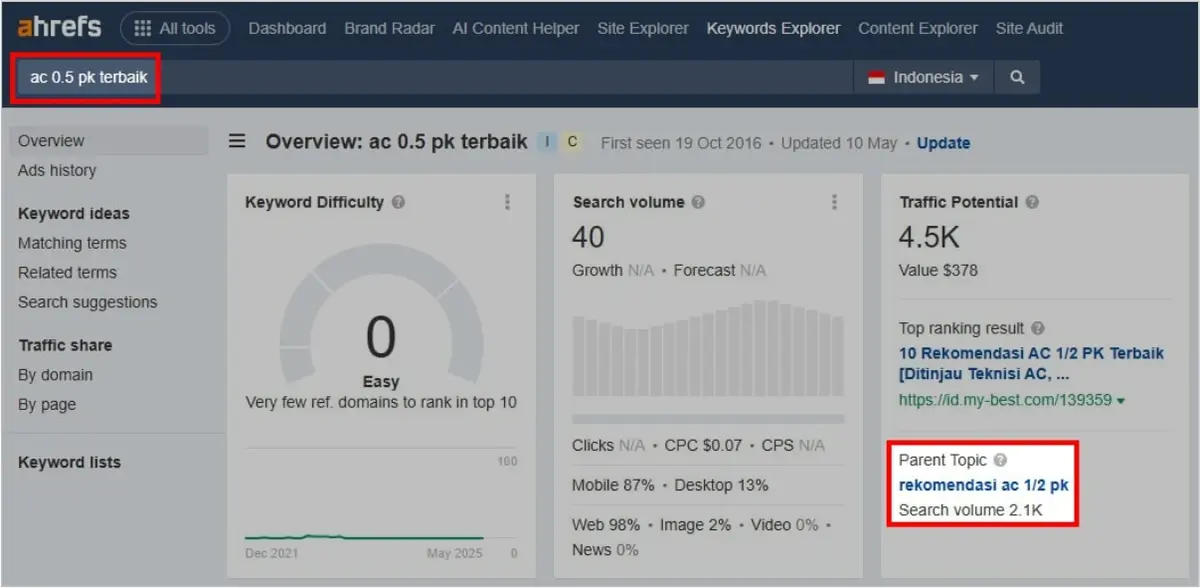Open Matching terms
The image size is (1200, 588).
click(72, 243)
